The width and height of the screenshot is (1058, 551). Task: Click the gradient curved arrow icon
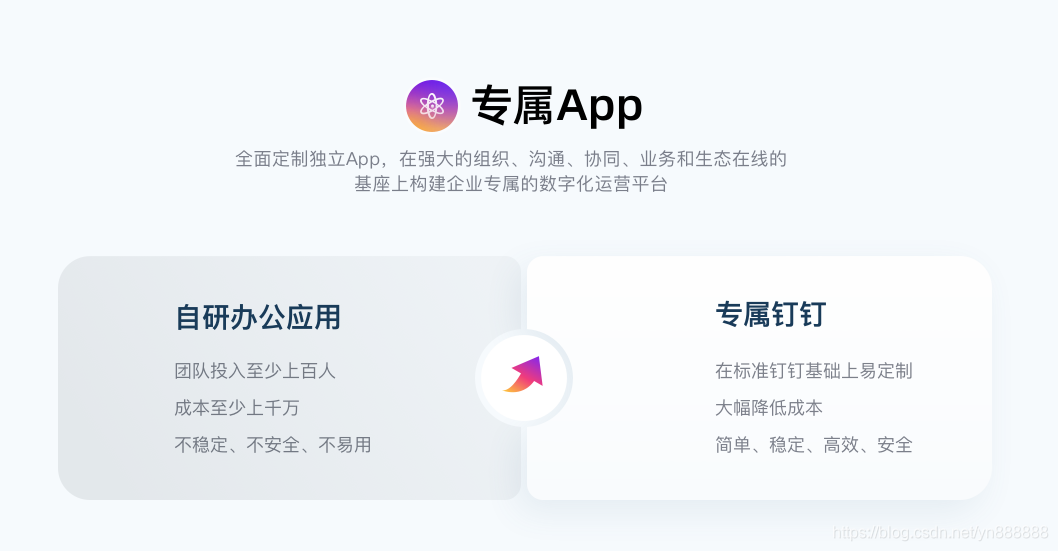pos(523,374)
